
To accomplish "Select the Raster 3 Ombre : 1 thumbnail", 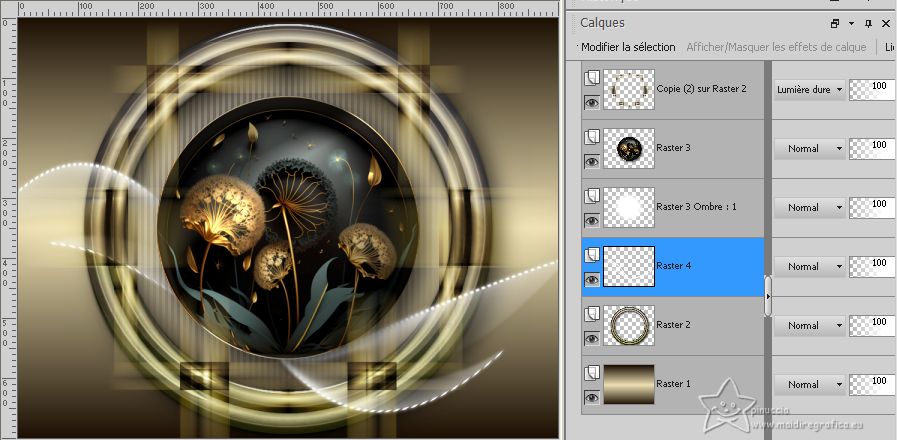I will tap(629, 207).
